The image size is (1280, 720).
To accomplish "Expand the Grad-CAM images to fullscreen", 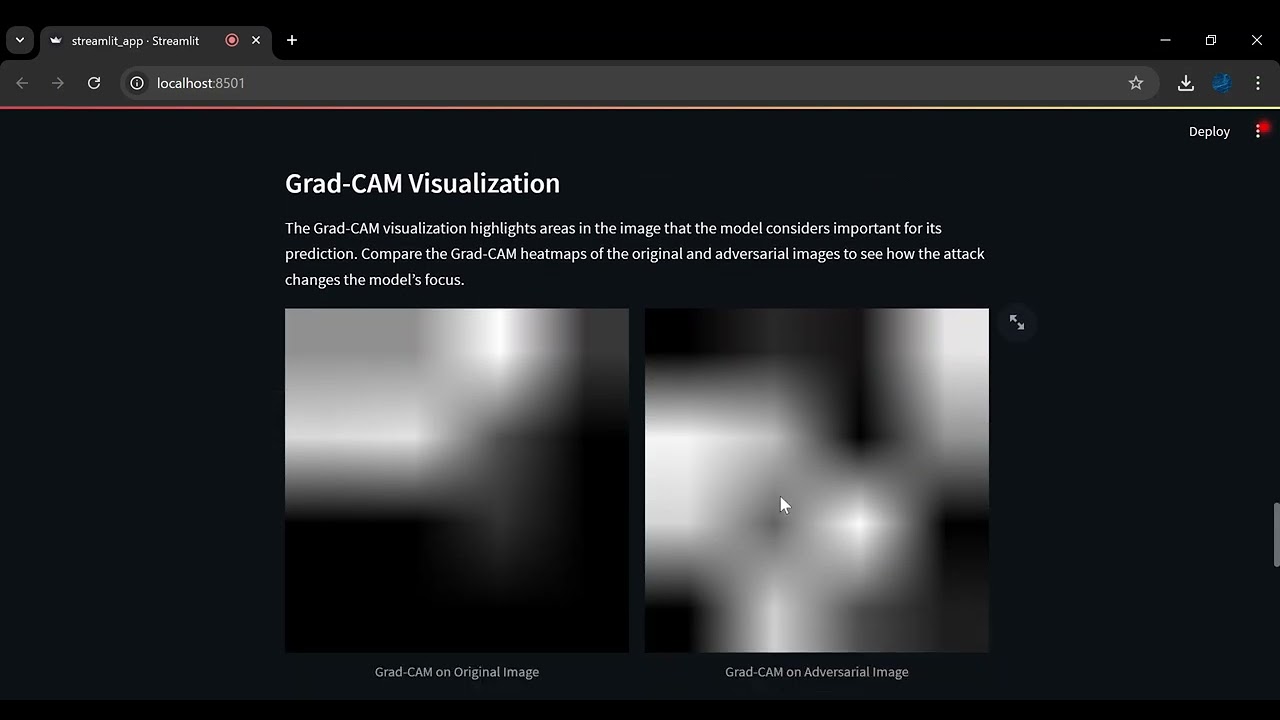I will coord(1017,322).
